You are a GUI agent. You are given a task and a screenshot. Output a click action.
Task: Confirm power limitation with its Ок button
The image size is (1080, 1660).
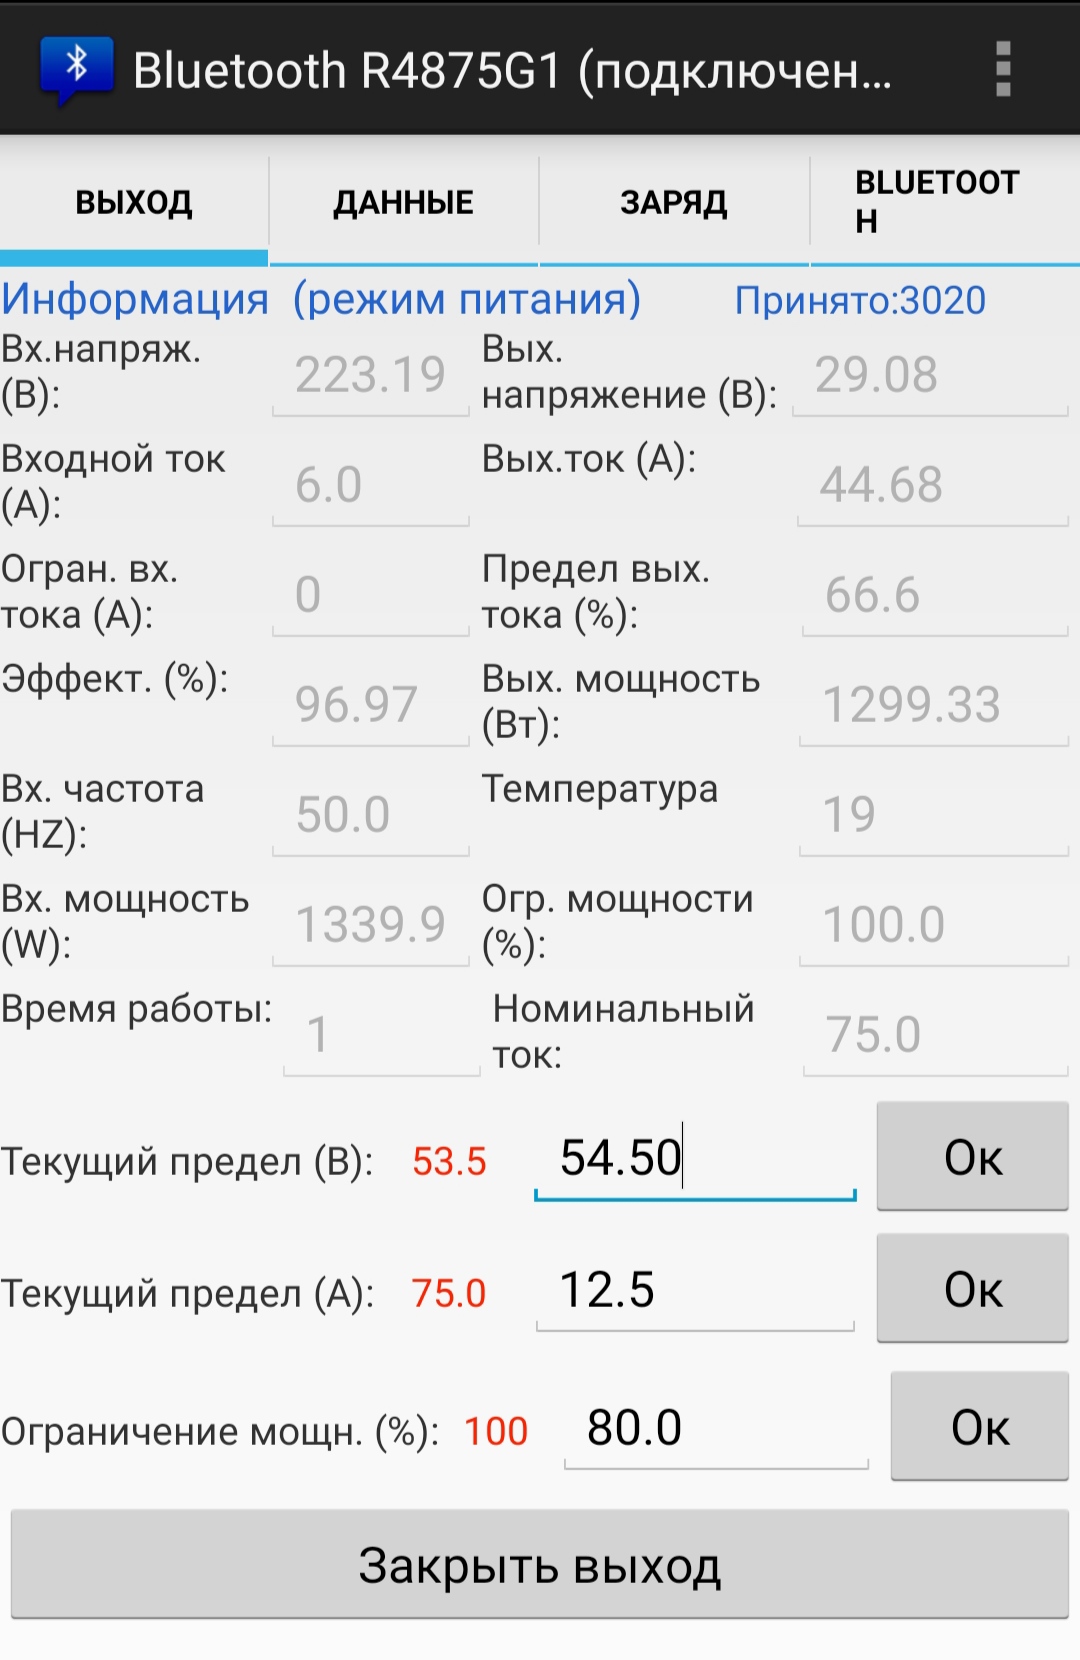(x=980, y=1427)
